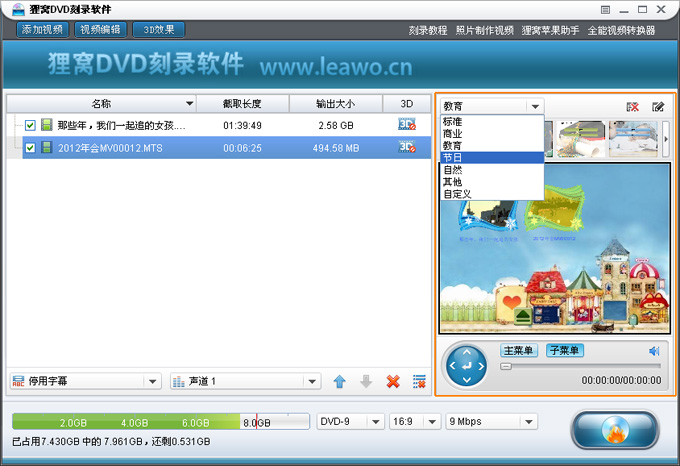This screenshot has height=466, width=680.
Task: Click the 3D column header
Action: coord(406,104)
